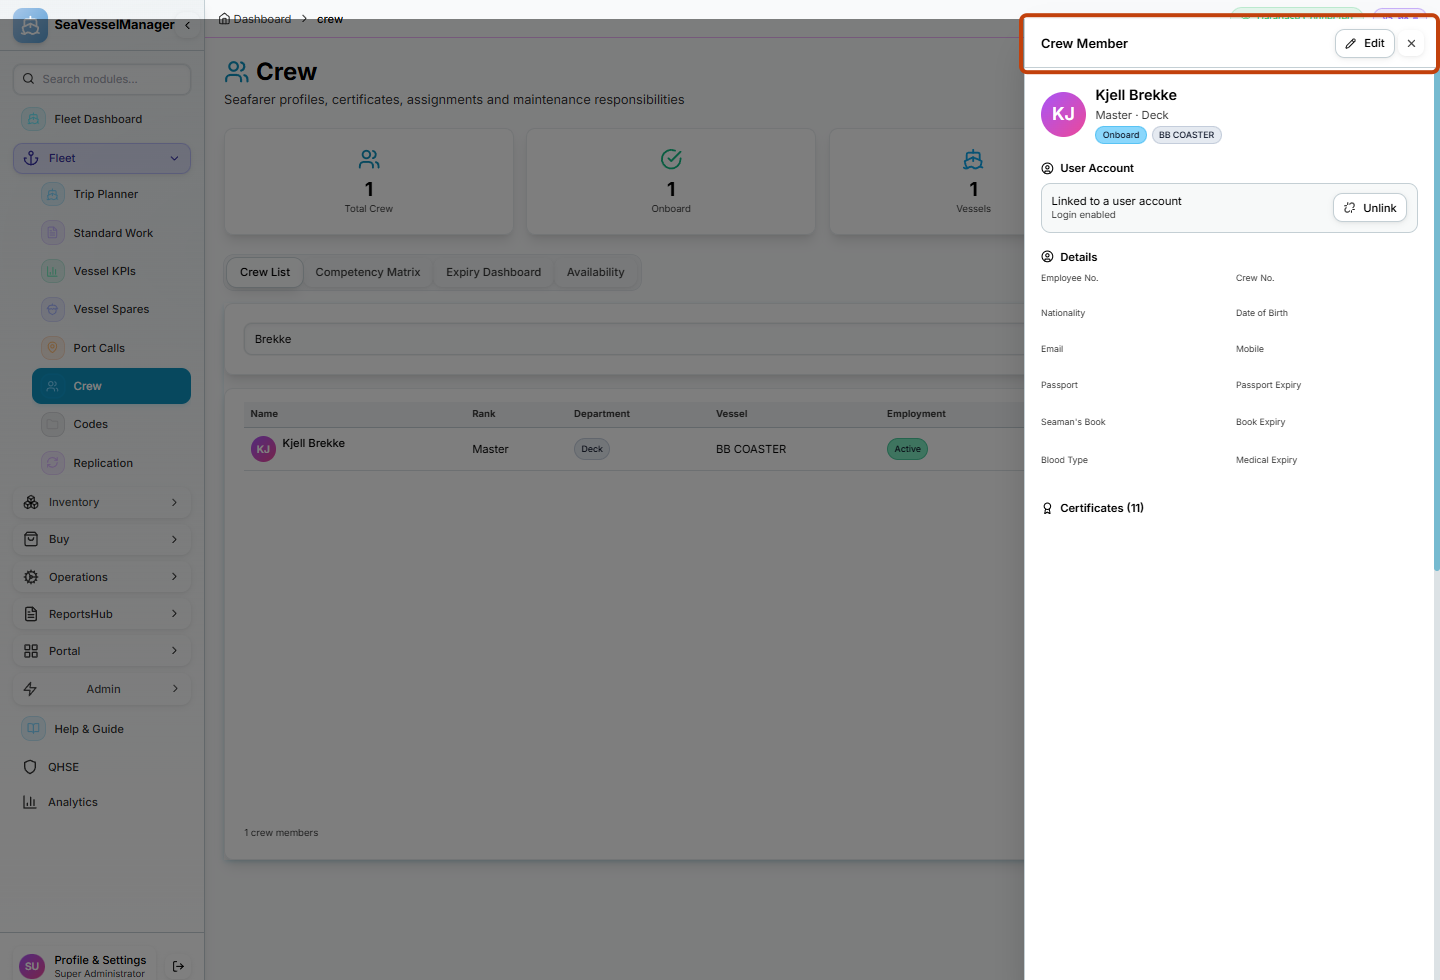Close the Crew Member panel
The width and height of the screenshot is (1440, 980).
pos(1411,43)
